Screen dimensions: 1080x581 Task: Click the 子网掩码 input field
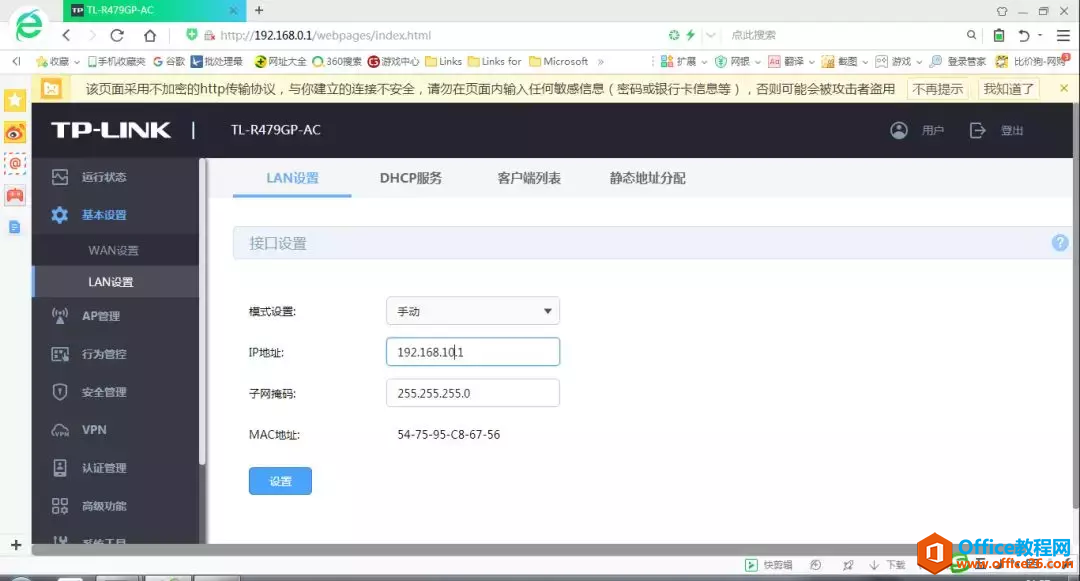472,393
